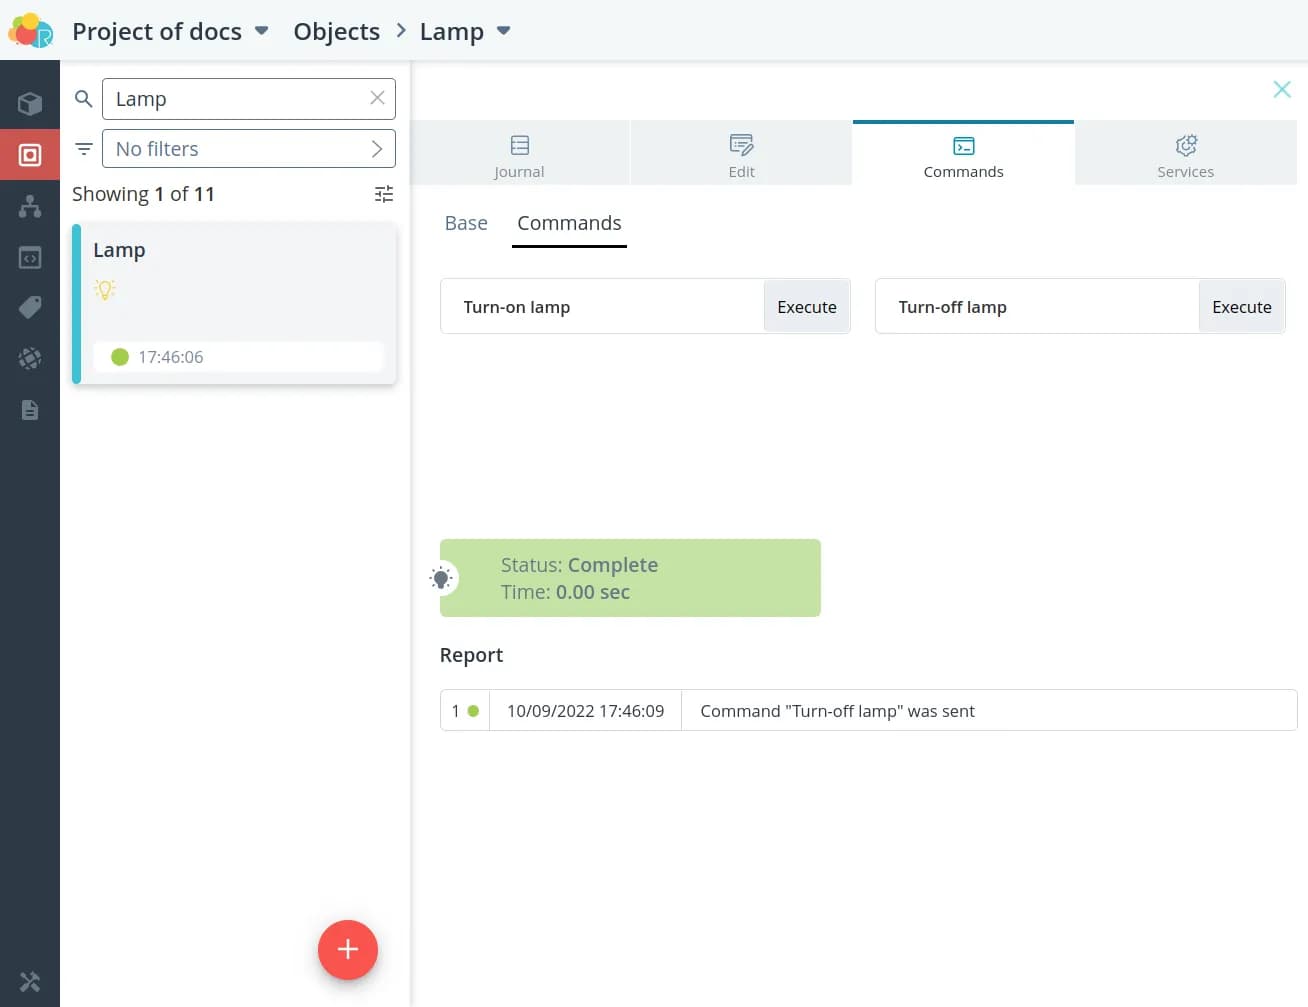Click the filter lines icon
1308x1007 pixels.
[x=84, y=149]
